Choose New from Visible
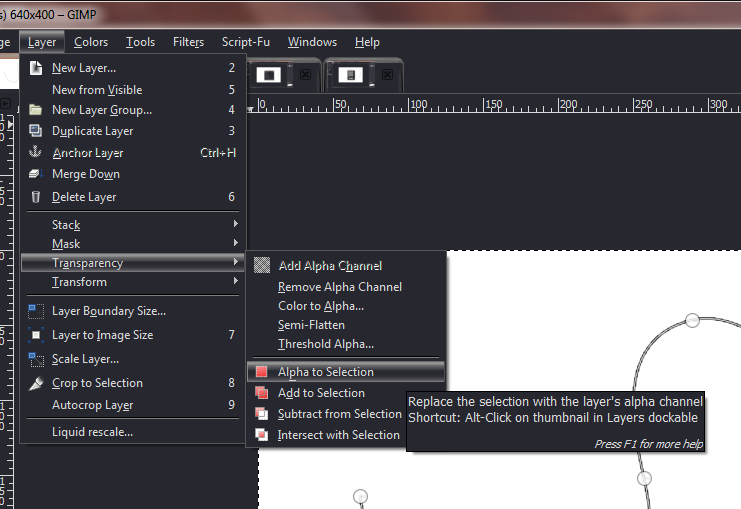 133,90
